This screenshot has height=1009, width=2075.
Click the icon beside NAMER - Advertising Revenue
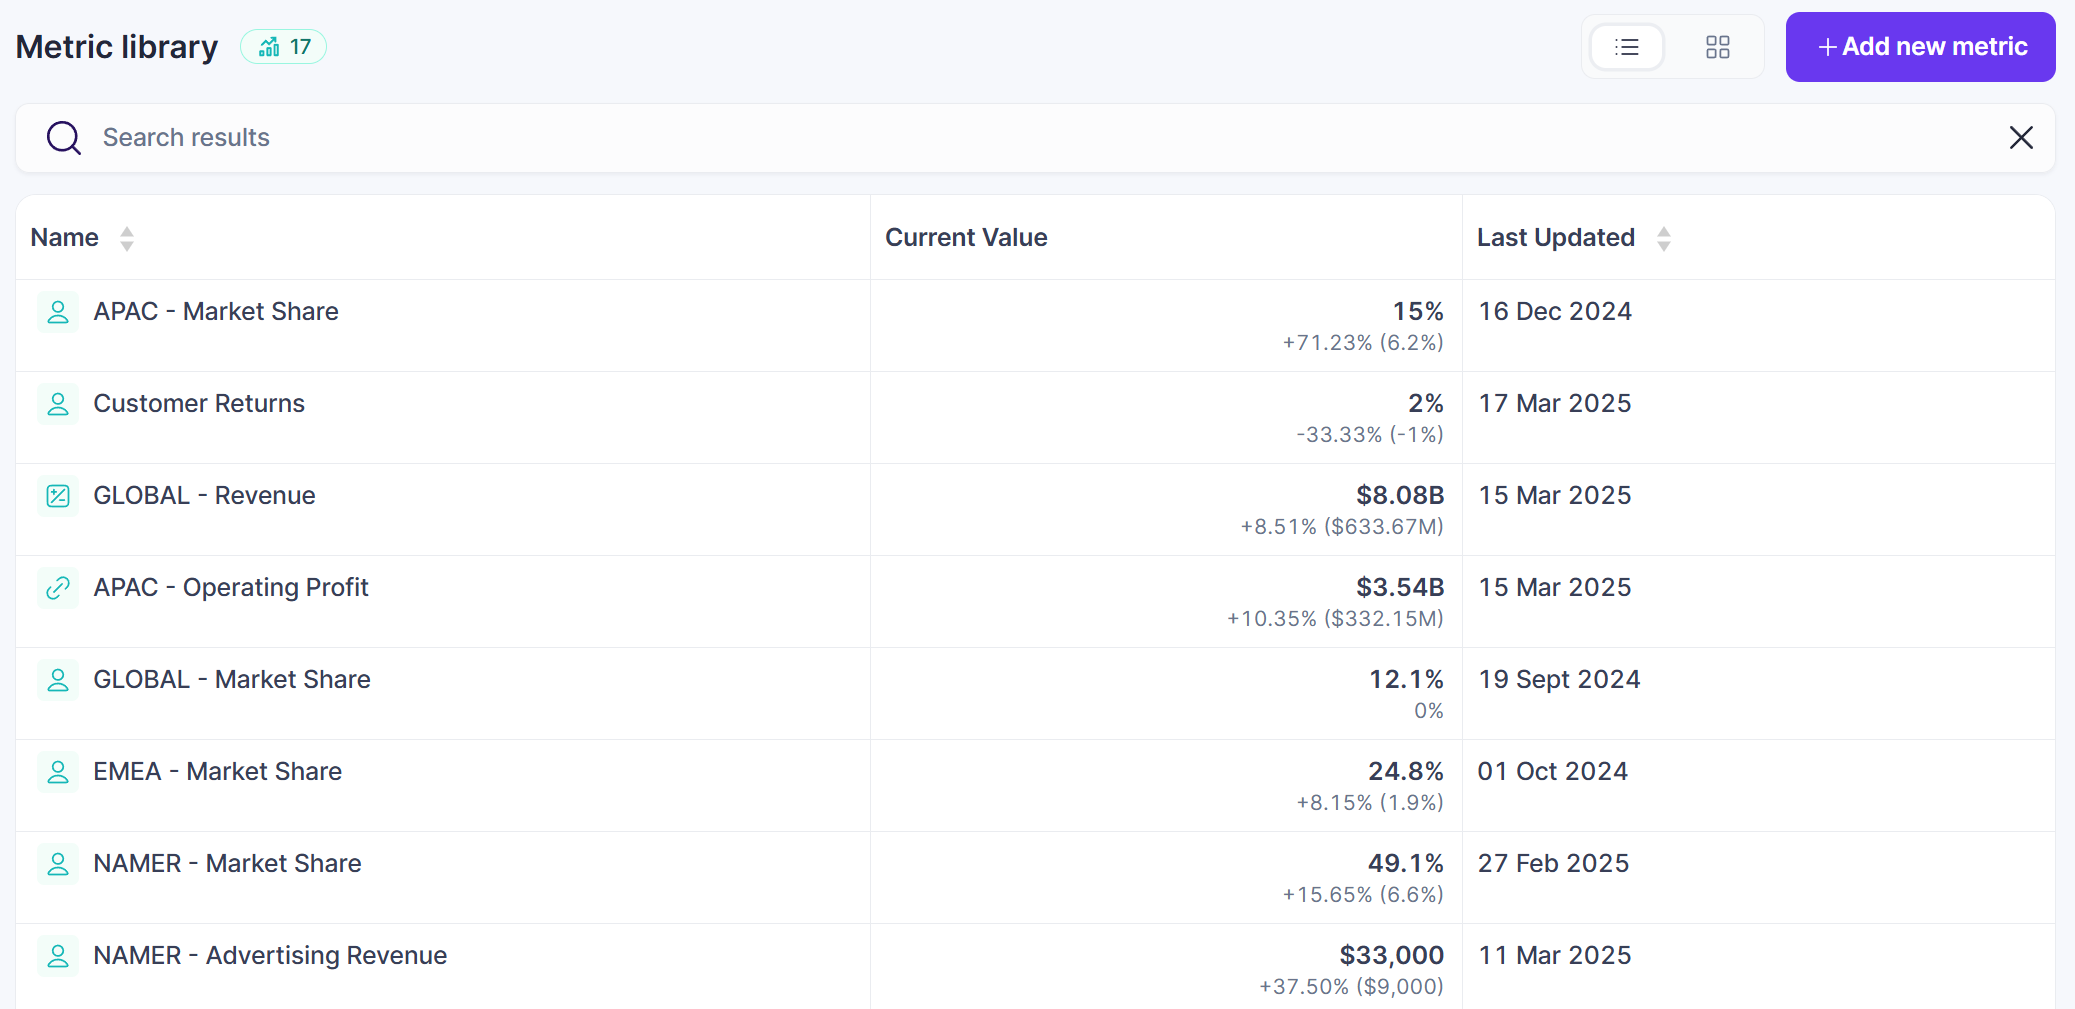click(58, 956)
